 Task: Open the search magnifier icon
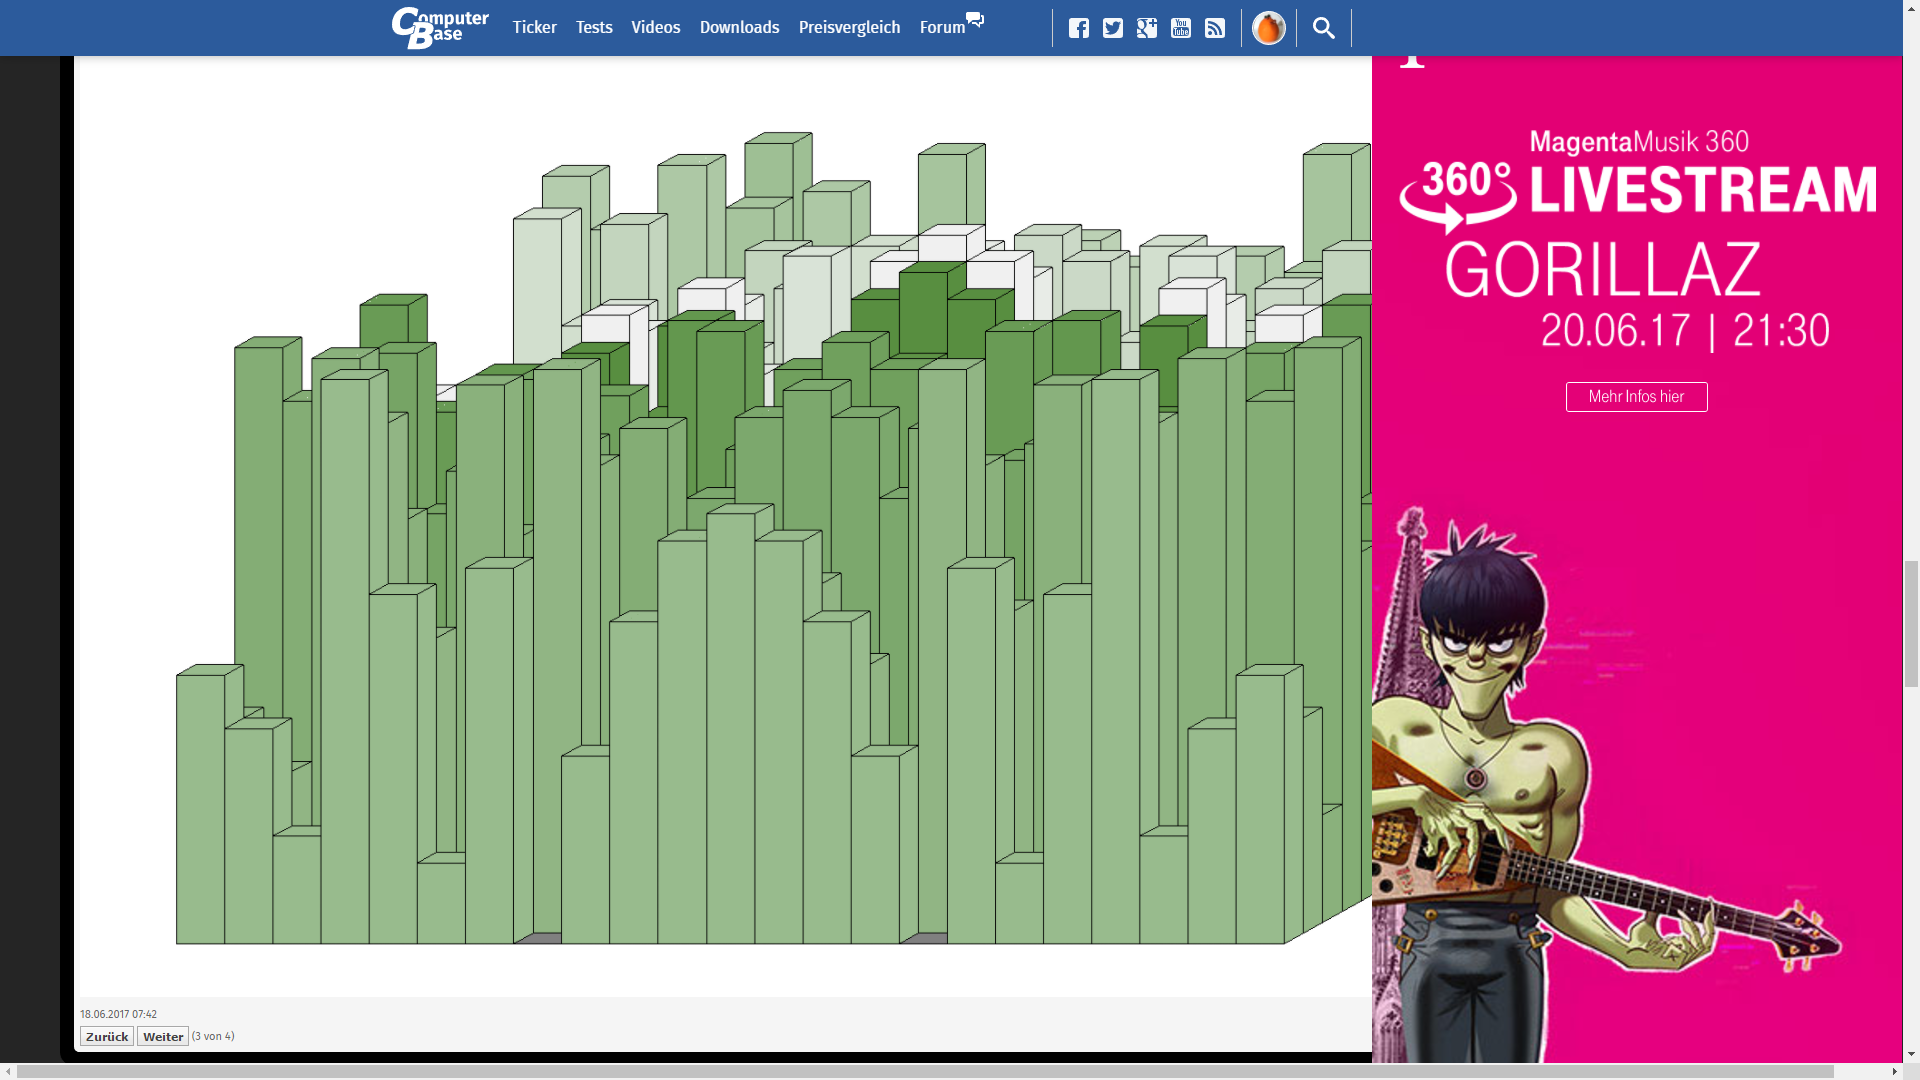click(x=1323, y=28)
